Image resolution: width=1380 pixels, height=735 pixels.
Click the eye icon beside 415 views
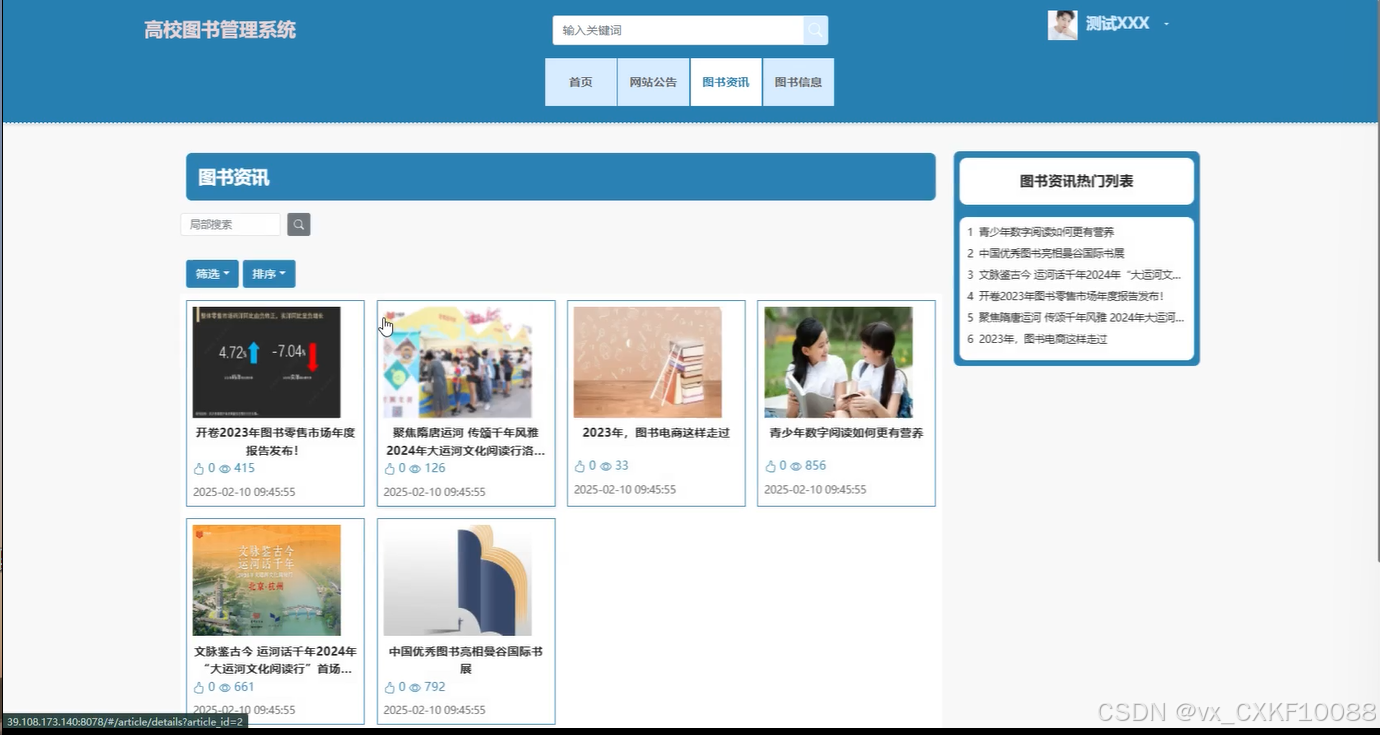click(x=225, y=468)
